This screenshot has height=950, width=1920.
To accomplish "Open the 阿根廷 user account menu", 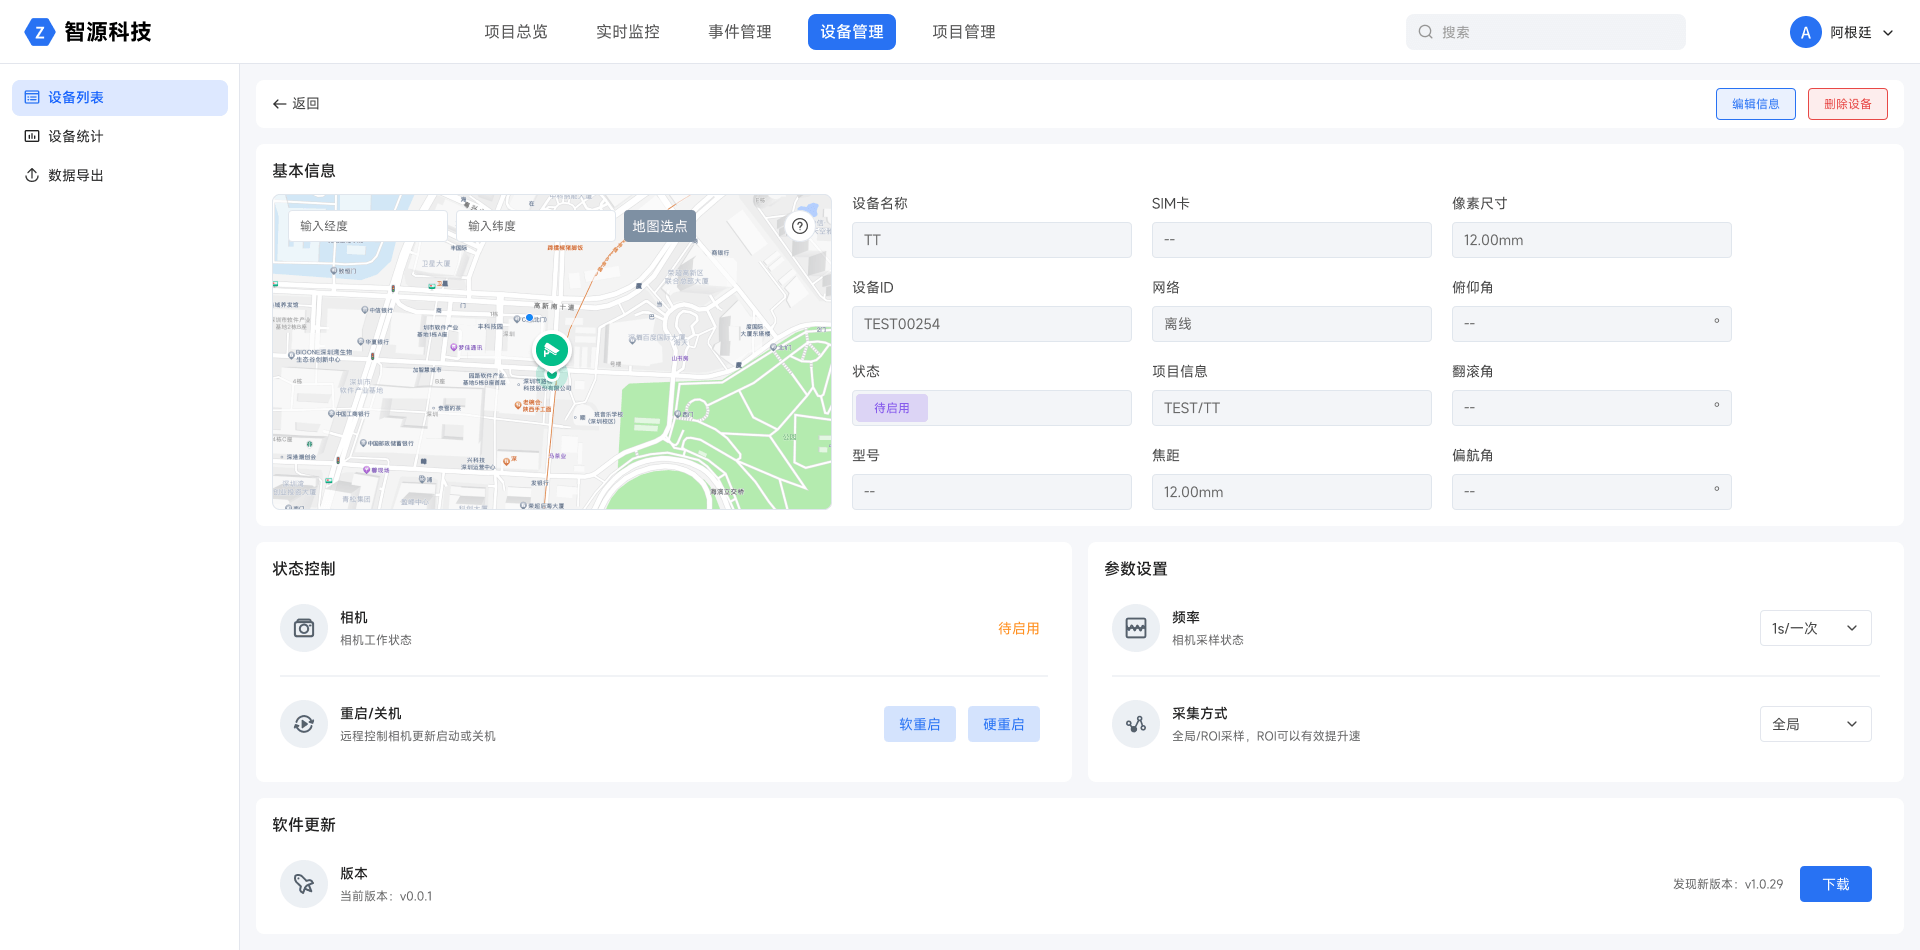I will pyautogui.click(x=1860, y=32).
